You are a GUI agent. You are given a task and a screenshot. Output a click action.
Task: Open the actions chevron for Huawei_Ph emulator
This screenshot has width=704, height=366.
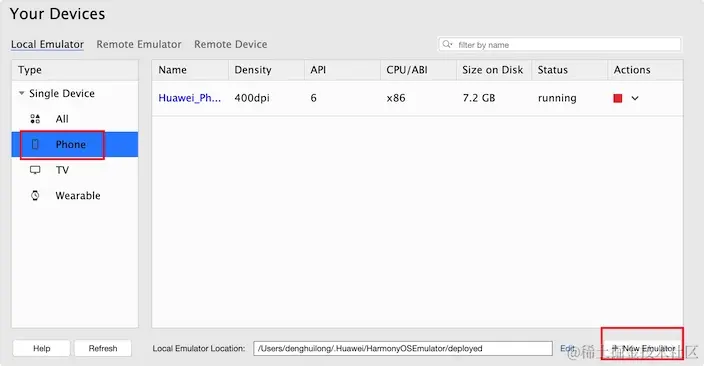635,98
